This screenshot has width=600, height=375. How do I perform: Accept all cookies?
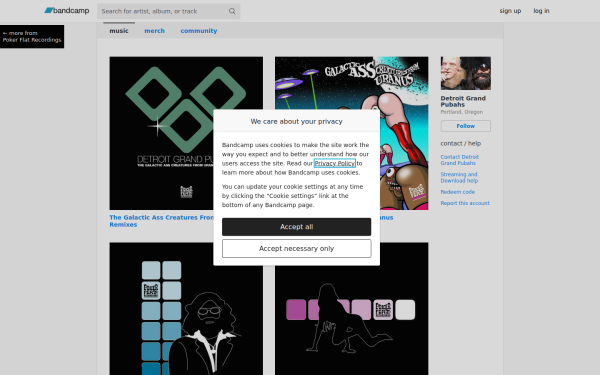coord(297,227)
